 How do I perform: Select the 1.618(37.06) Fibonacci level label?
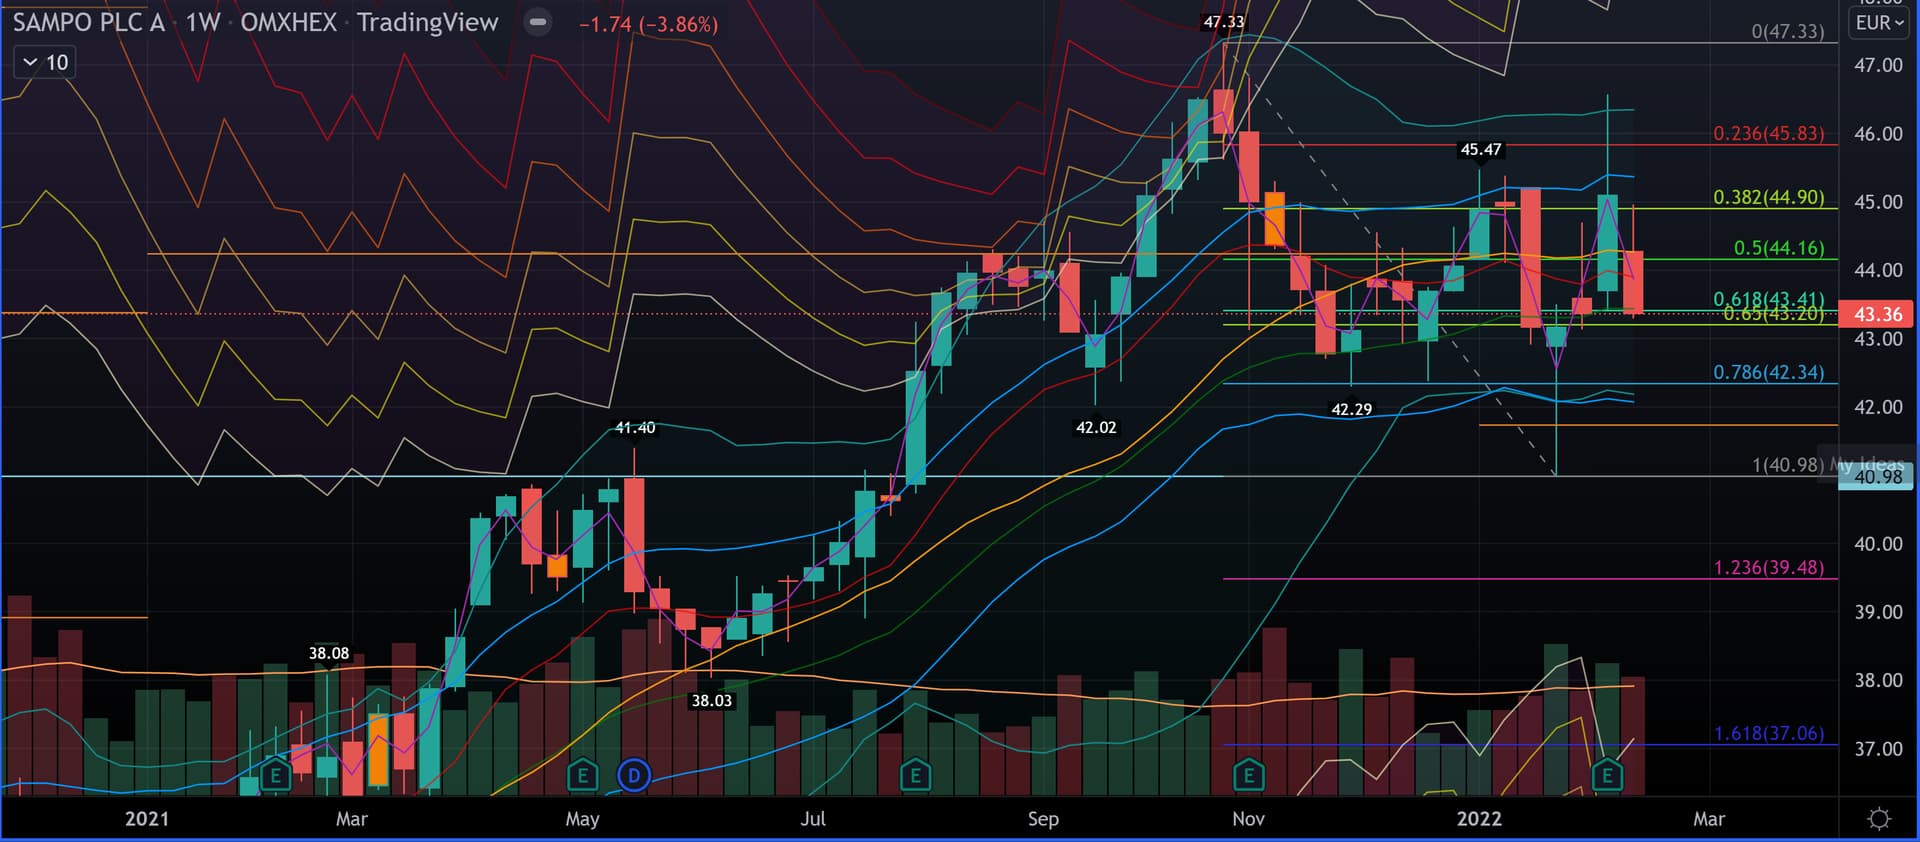coord(1768,733)
